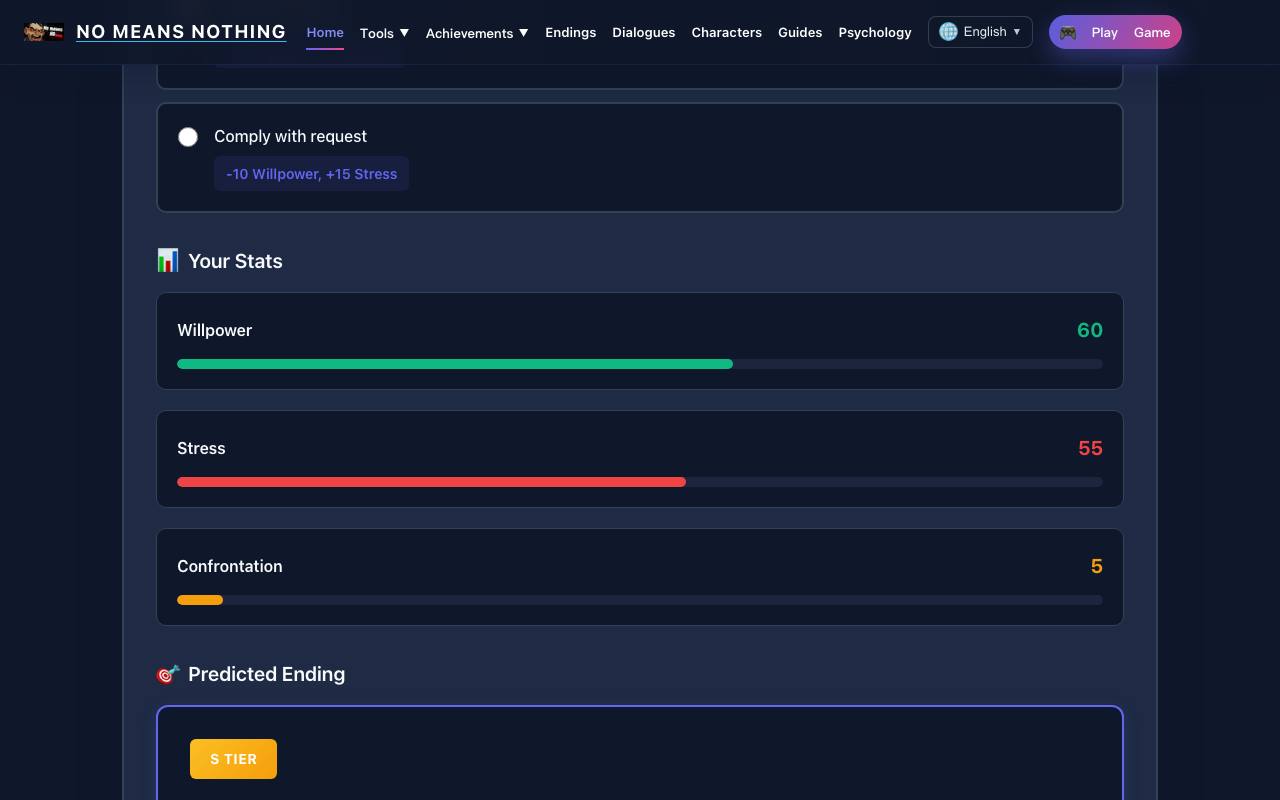Viewport: 1280px width, 800px height.
Task: Click the Stress value 55
Action: click(x=1090, y=448)
